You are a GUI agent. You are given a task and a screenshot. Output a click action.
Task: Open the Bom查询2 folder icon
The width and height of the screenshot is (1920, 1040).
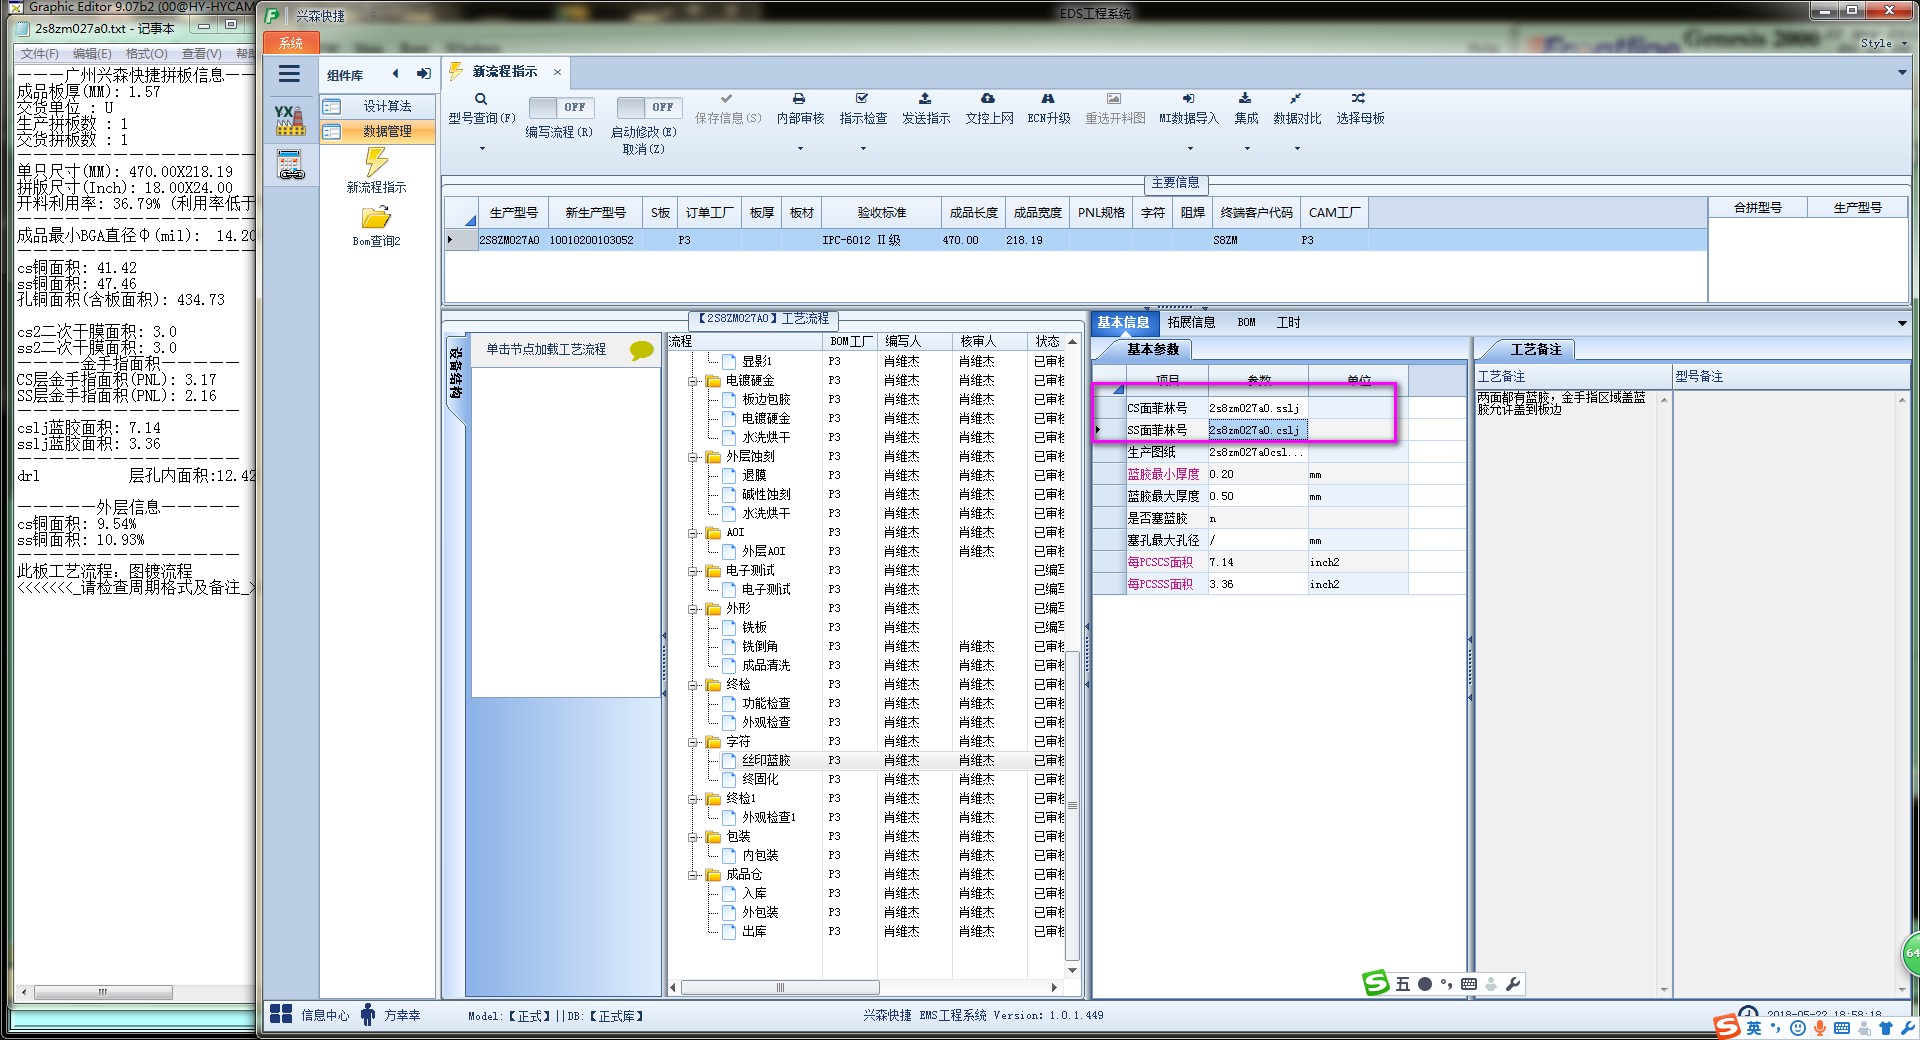(376, 218)
